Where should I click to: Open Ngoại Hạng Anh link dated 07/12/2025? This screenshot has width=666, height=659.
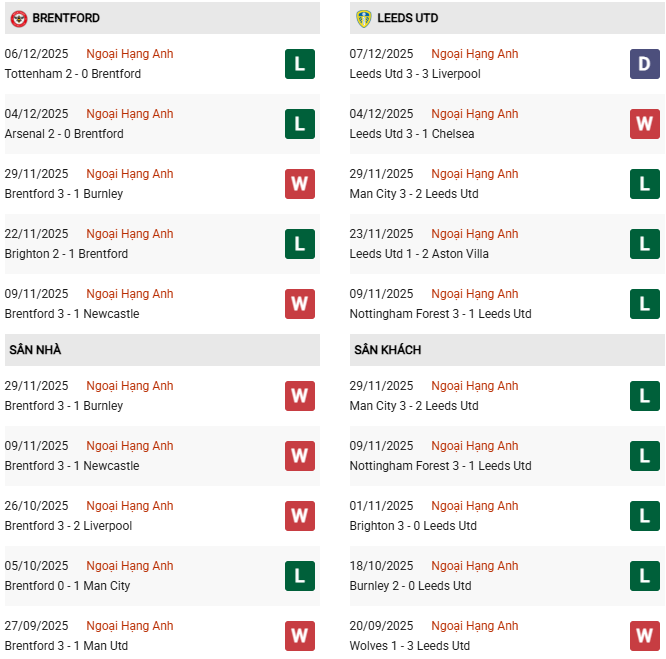coord(475,54)
